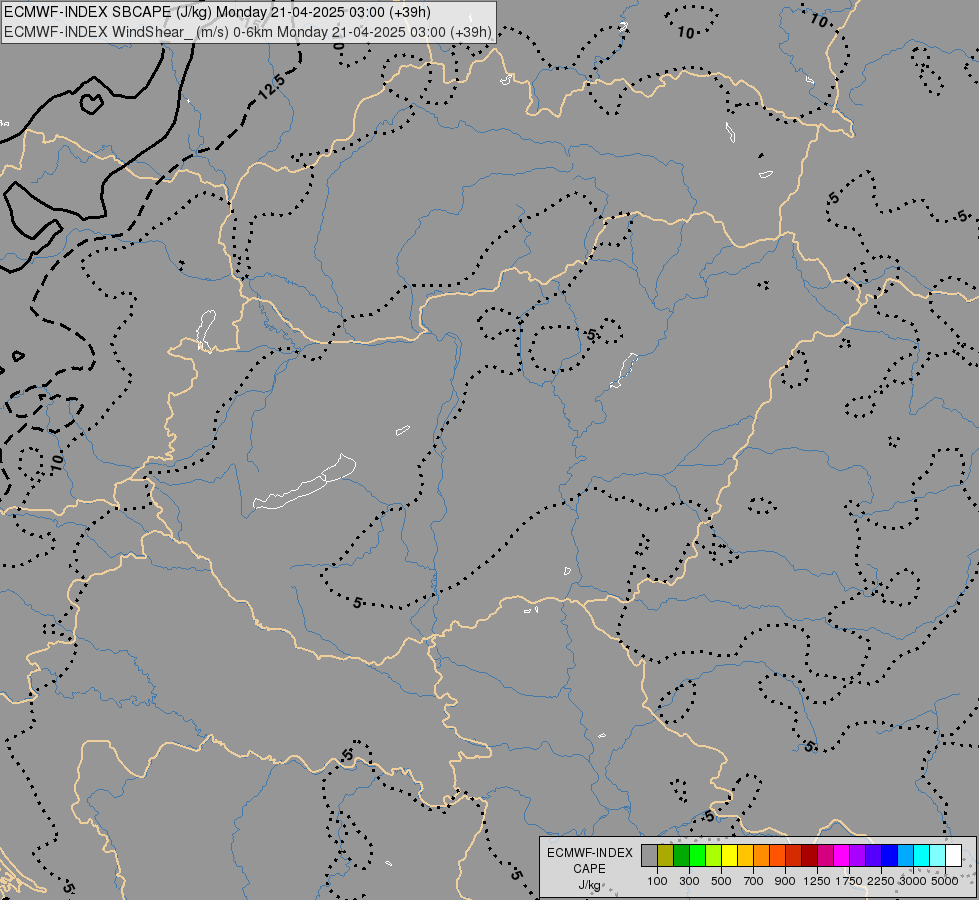Click the bright magenta swatch left of the 1750 tick

(842, 855)
